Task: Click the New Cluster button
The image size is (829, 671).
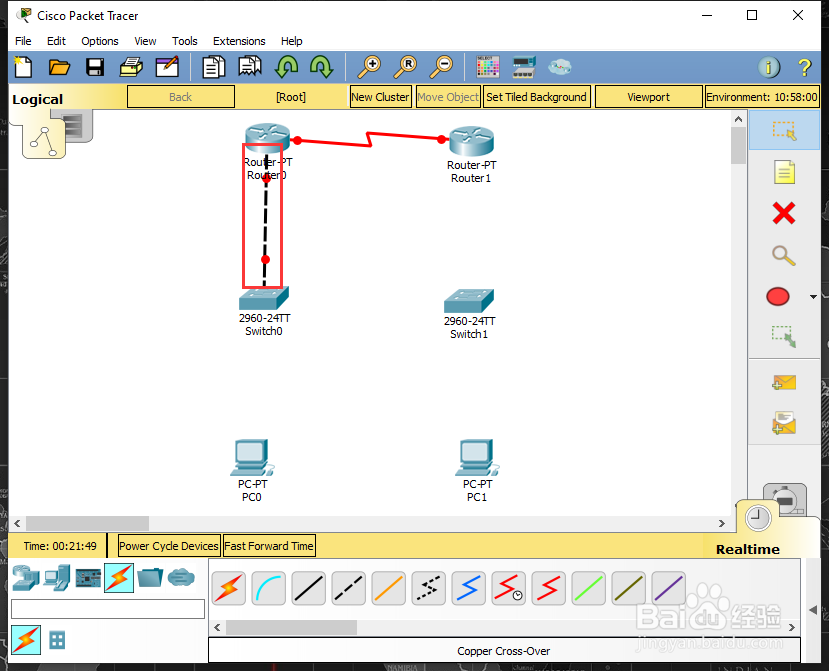Action: (380, 97)
